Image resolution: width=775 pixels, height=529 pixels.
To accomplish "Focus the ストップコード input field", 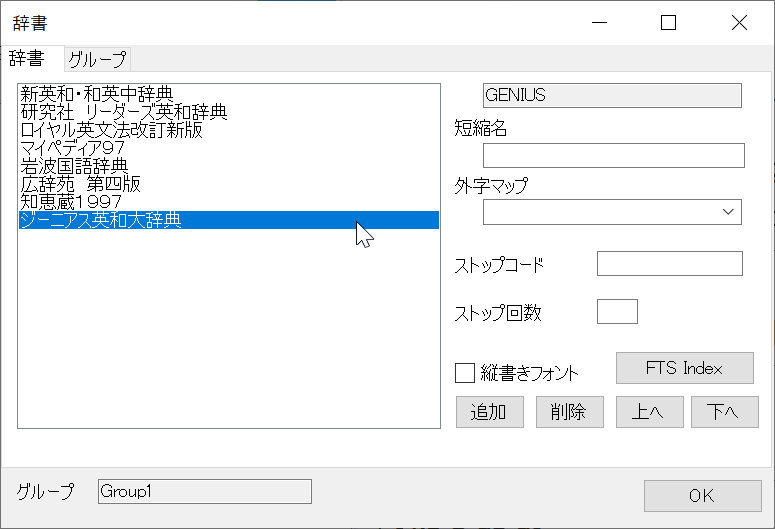I will click(670, 264).
